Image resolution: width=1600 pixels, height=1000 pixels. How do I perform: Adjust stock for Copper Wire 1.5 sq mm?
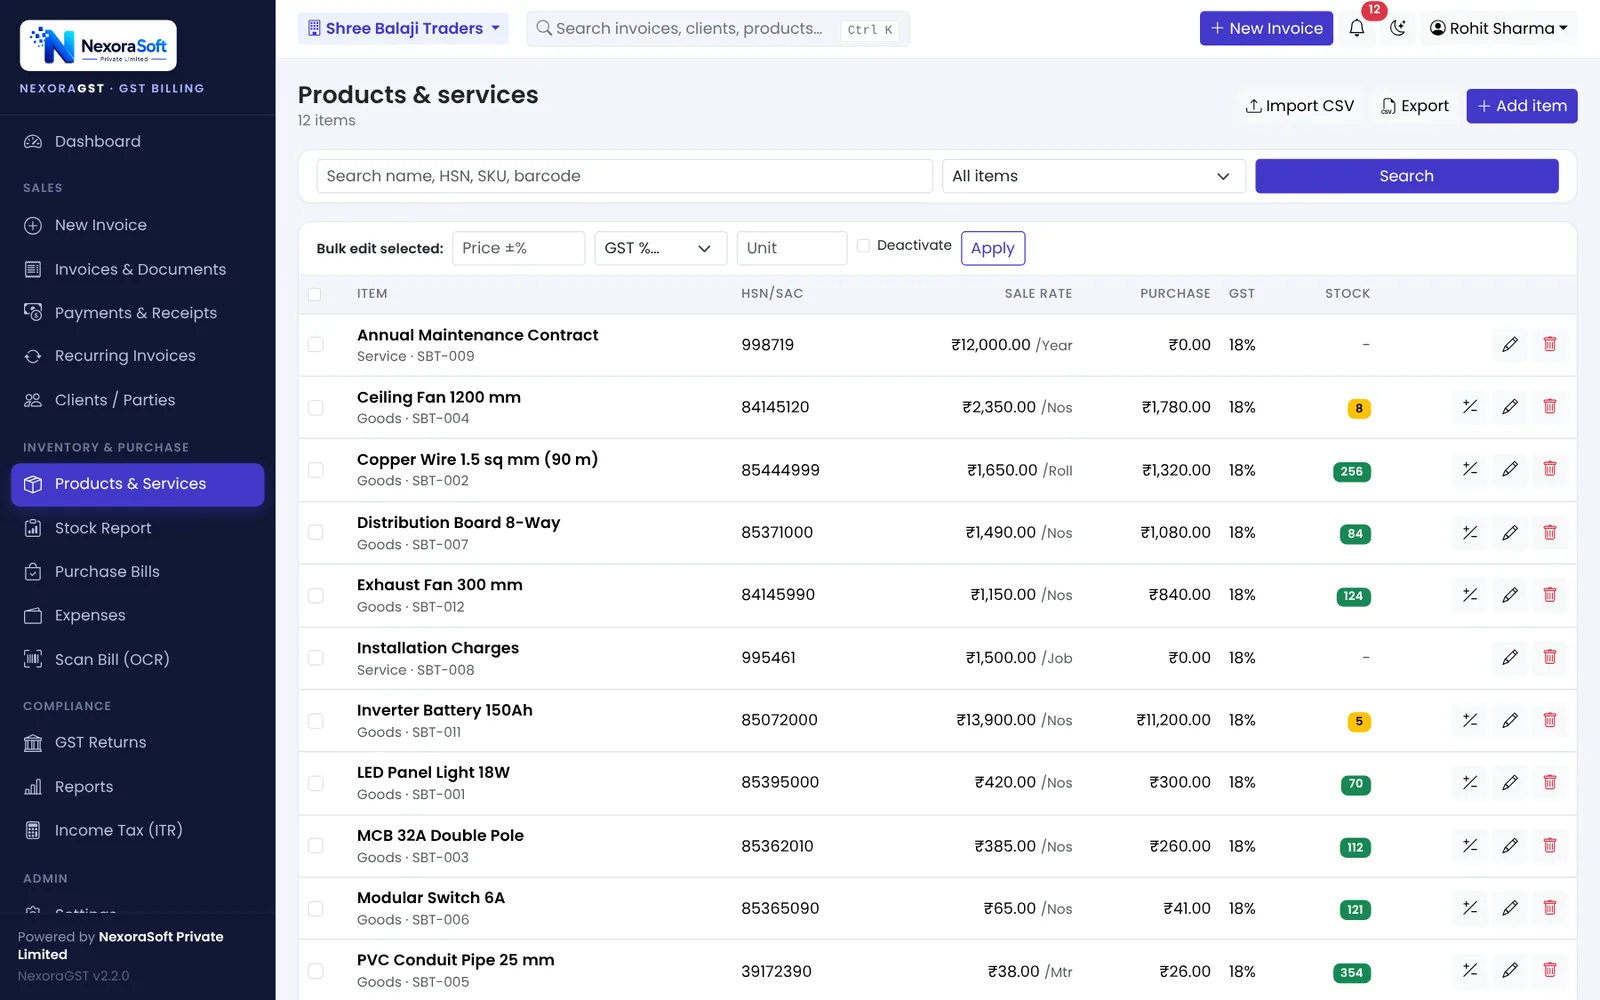pyautogui.click(x=1470, y=469)
